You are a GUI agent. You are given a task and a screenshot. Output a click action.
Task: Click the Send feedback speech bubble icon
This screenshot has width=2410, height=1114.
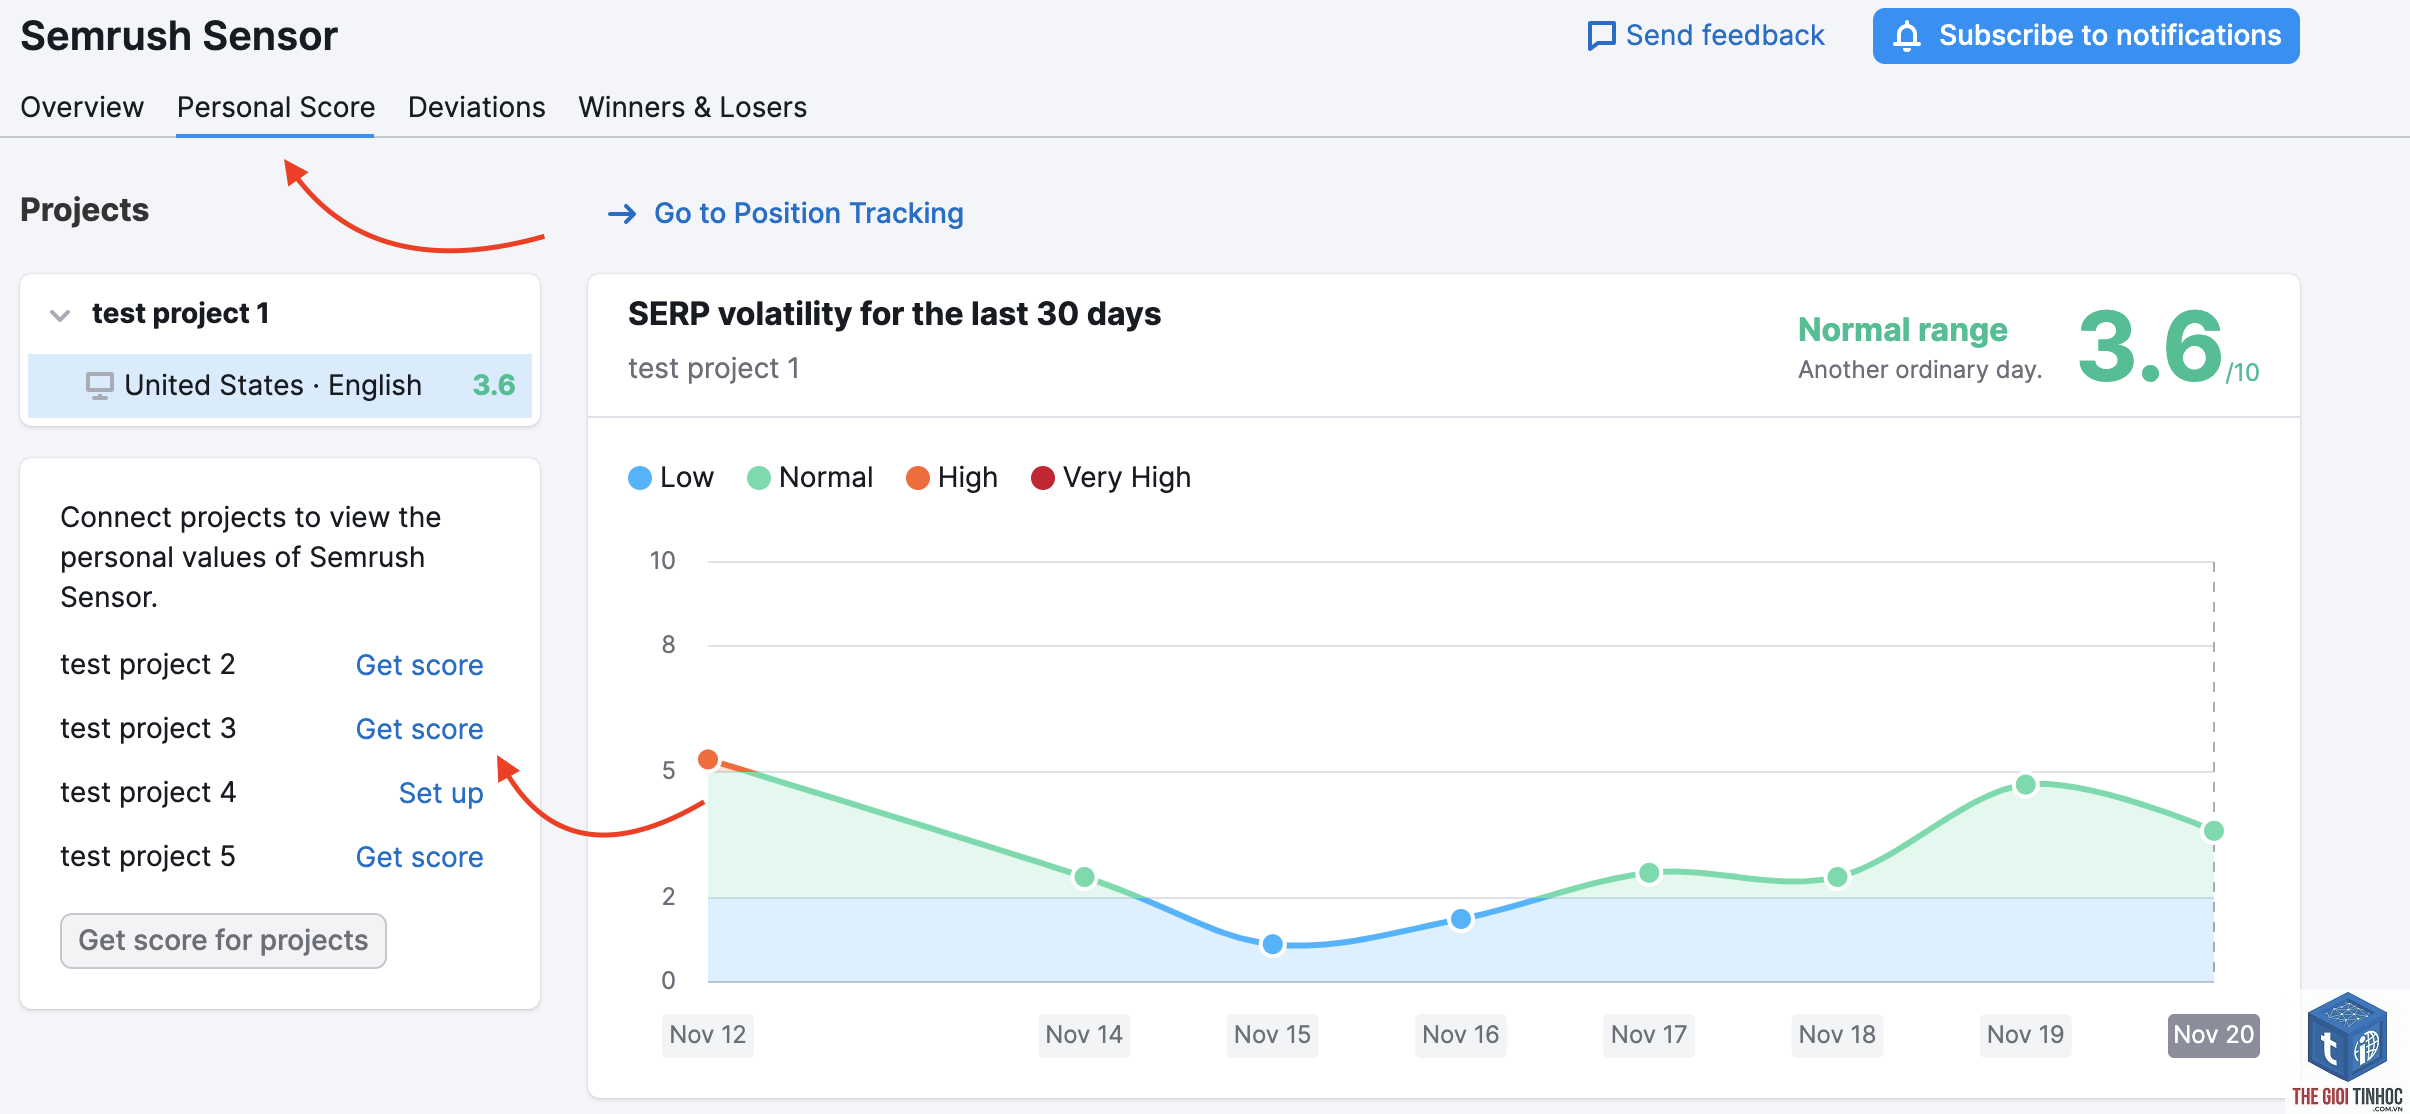(1601, 36)
